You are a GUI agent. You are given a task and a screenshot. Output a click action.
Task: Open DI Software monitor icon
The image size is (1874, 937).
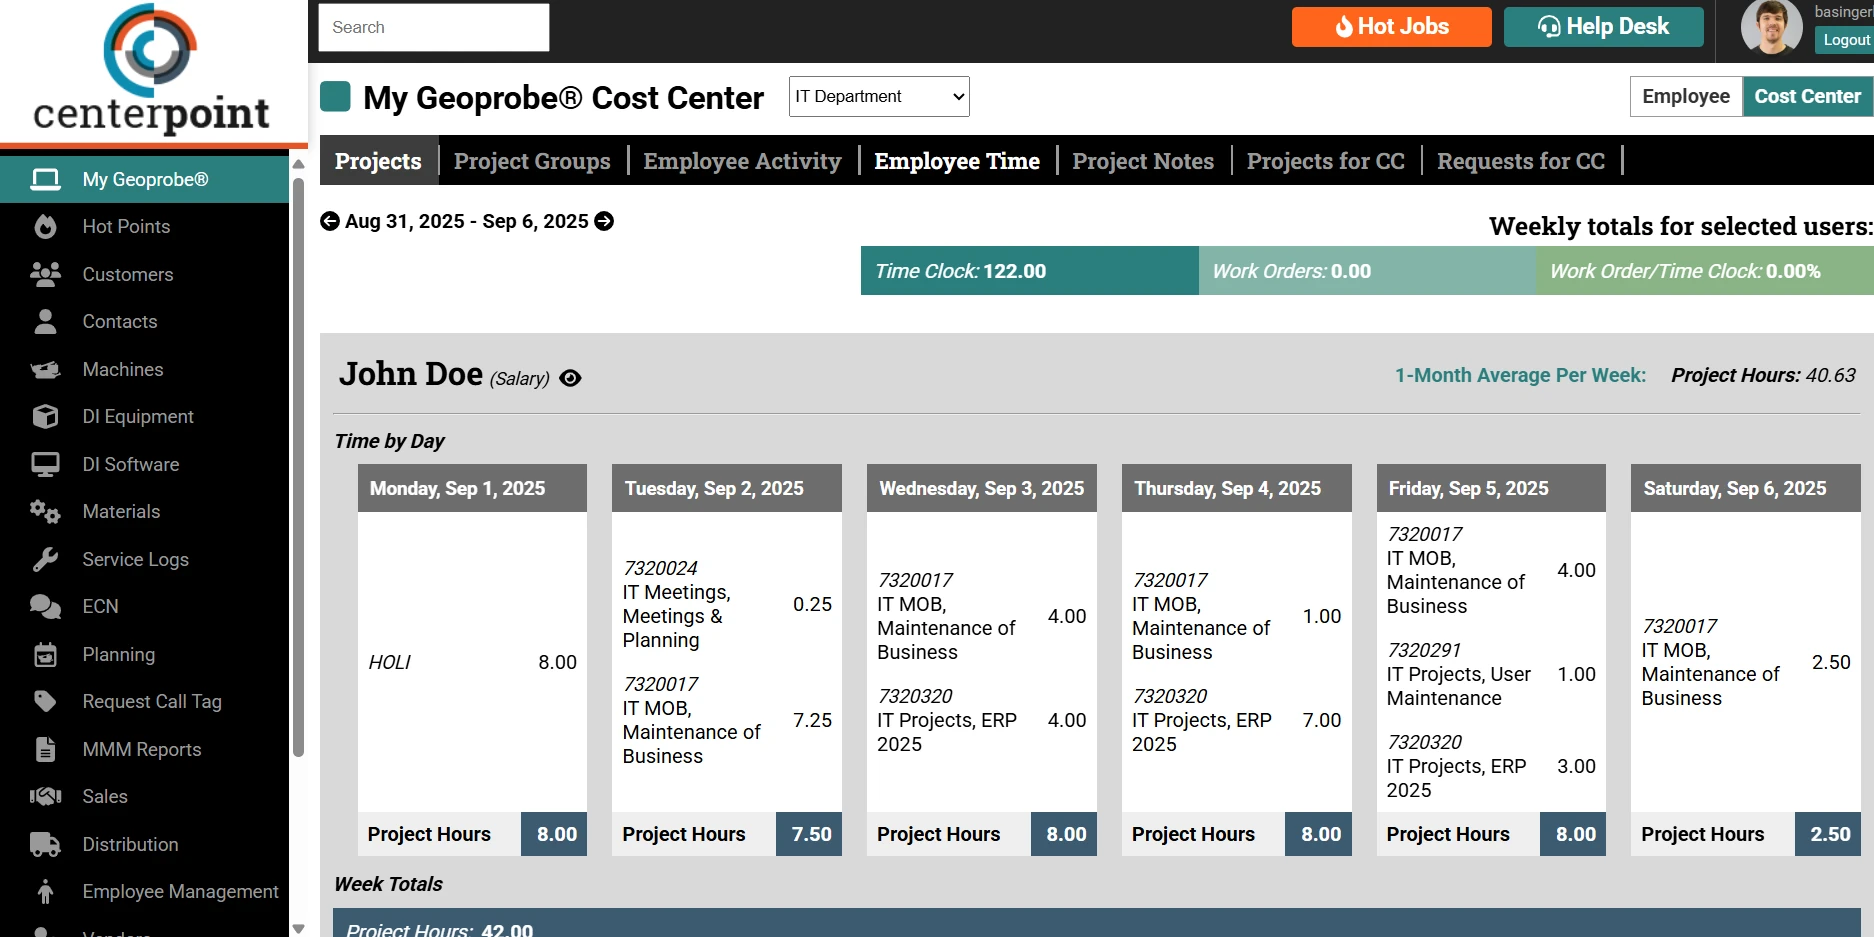tap(45, 464)
